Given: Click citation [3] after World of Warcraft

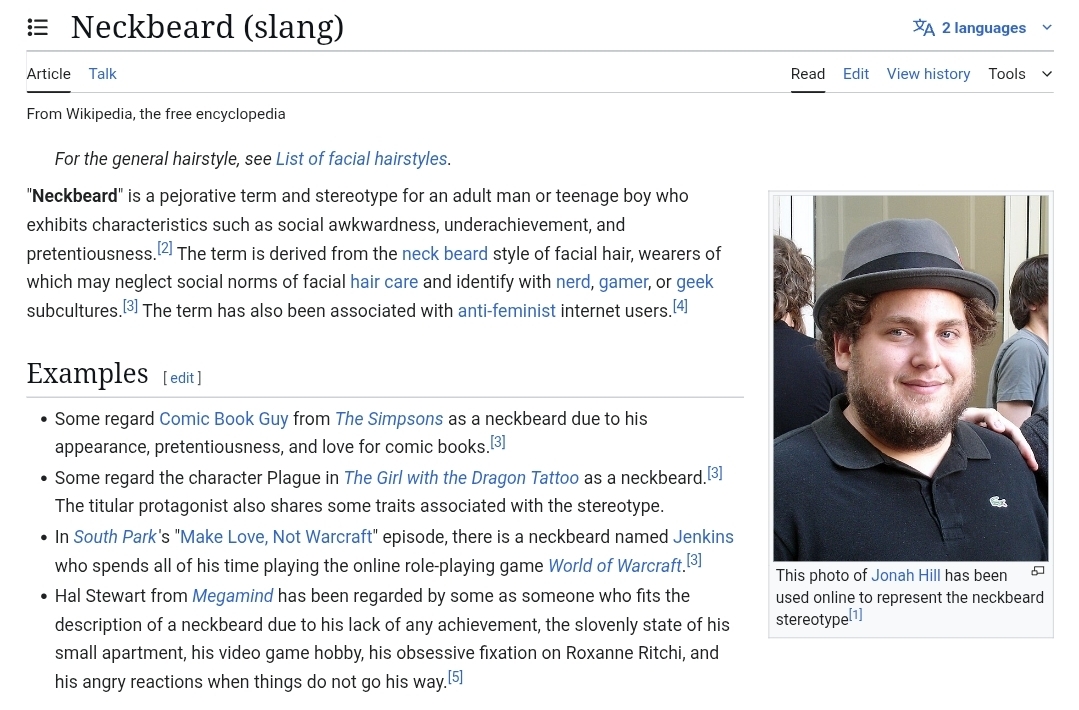Looking at the screenshot, I should coord(694,561).
